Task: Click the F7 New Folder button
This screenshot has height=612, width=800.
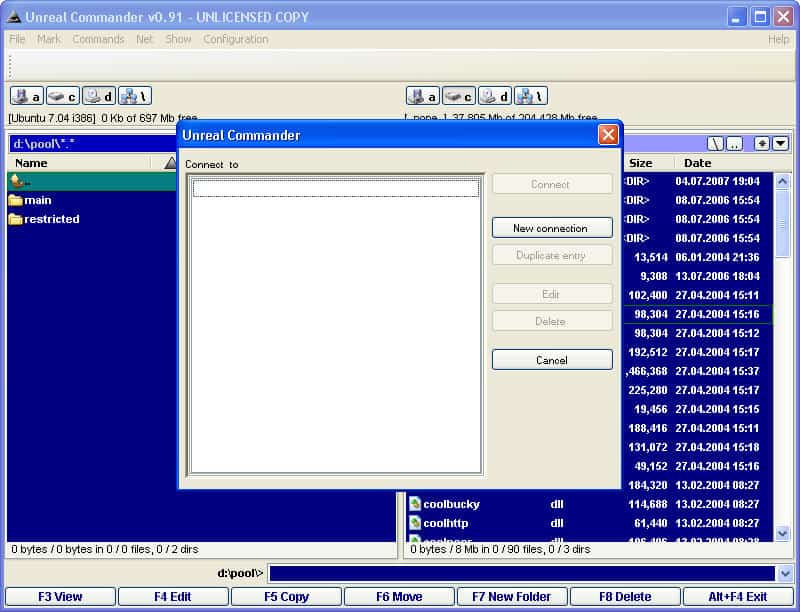Action: point(511,597)
